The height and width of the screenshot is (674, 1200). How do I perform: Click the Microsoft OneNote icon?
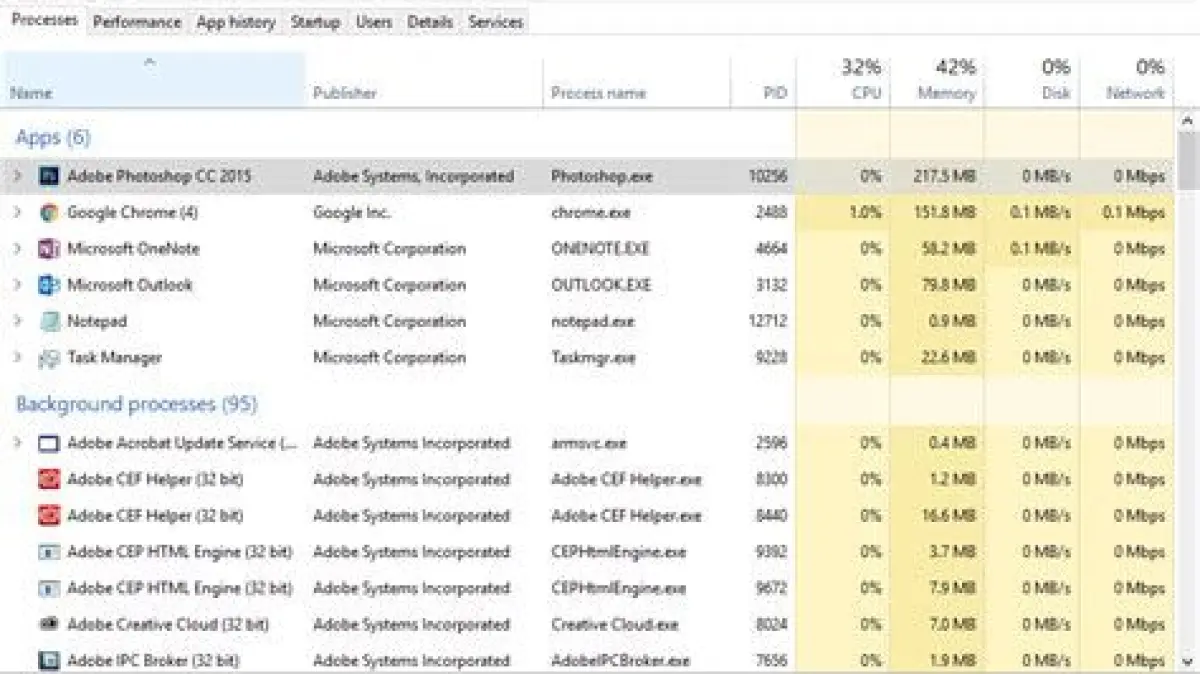click(49, 249)
